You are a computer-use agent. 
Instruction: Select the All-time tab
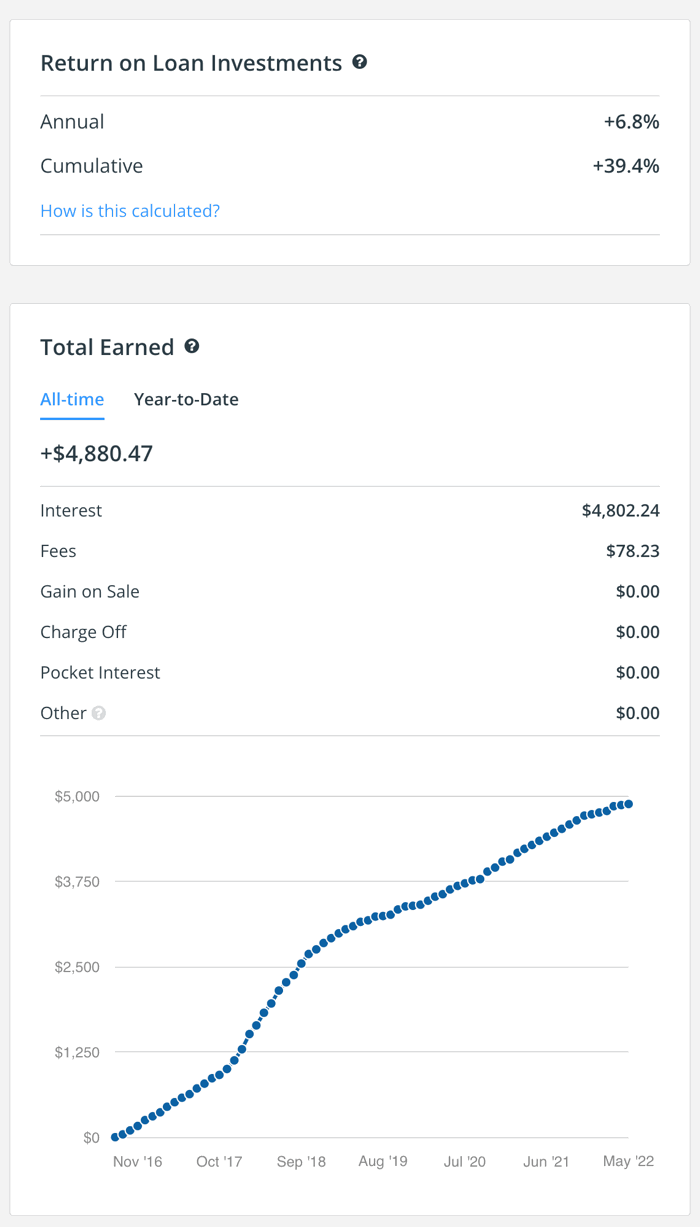72,399
